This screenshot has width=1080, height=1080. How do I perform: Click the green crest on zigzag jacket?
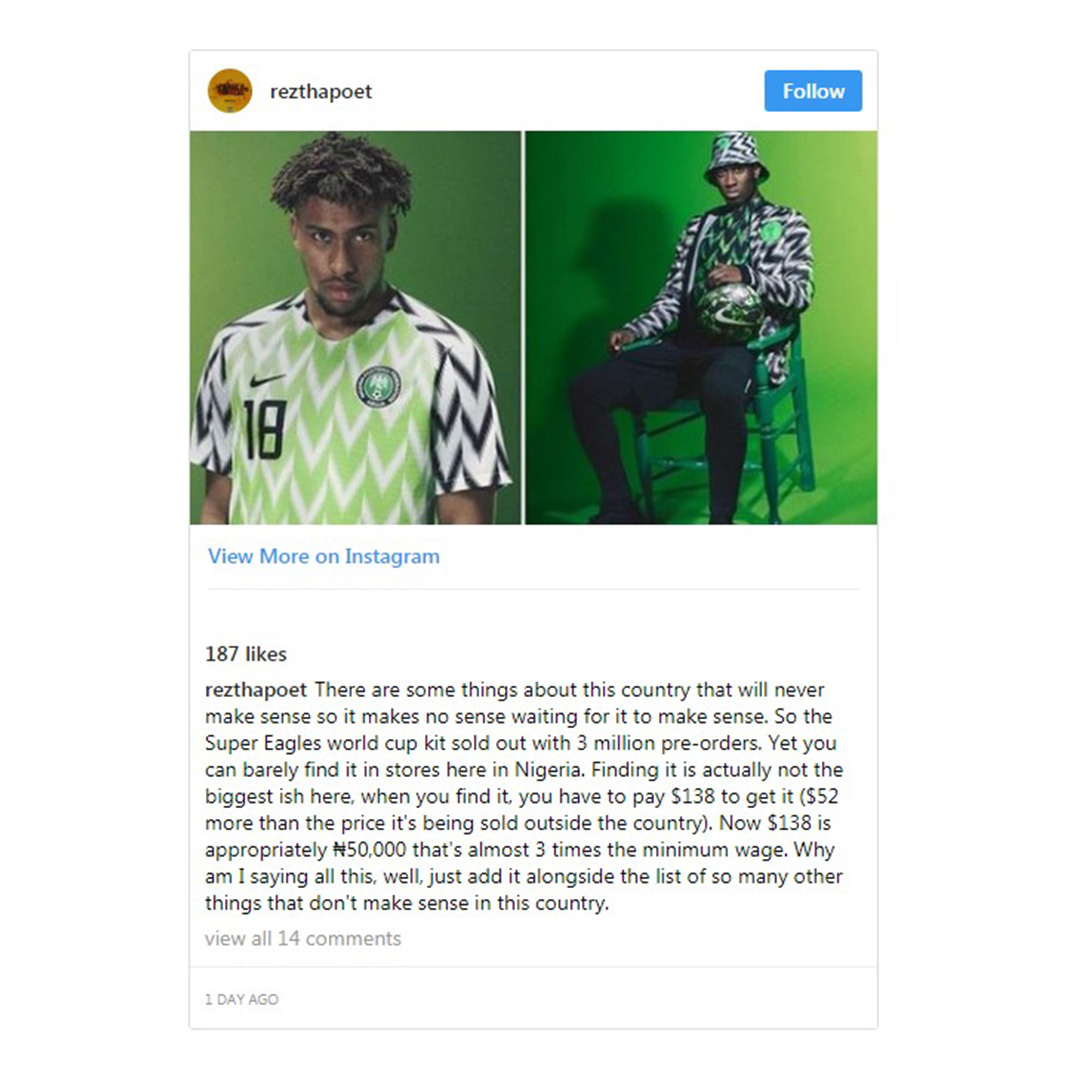pyautogui.click(x=771, y=229)
